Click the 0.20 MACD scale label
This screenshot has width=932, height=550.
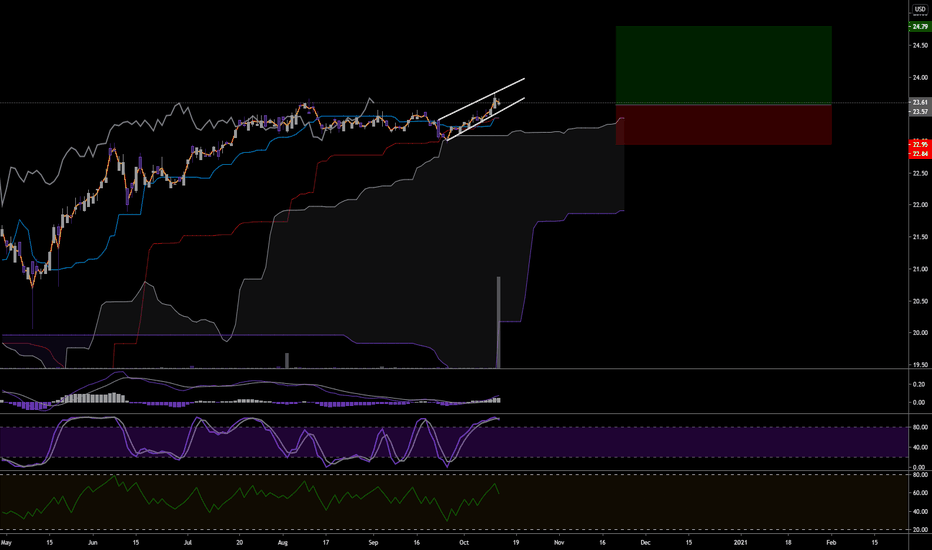pyautogui.click(x=919, y=385)
